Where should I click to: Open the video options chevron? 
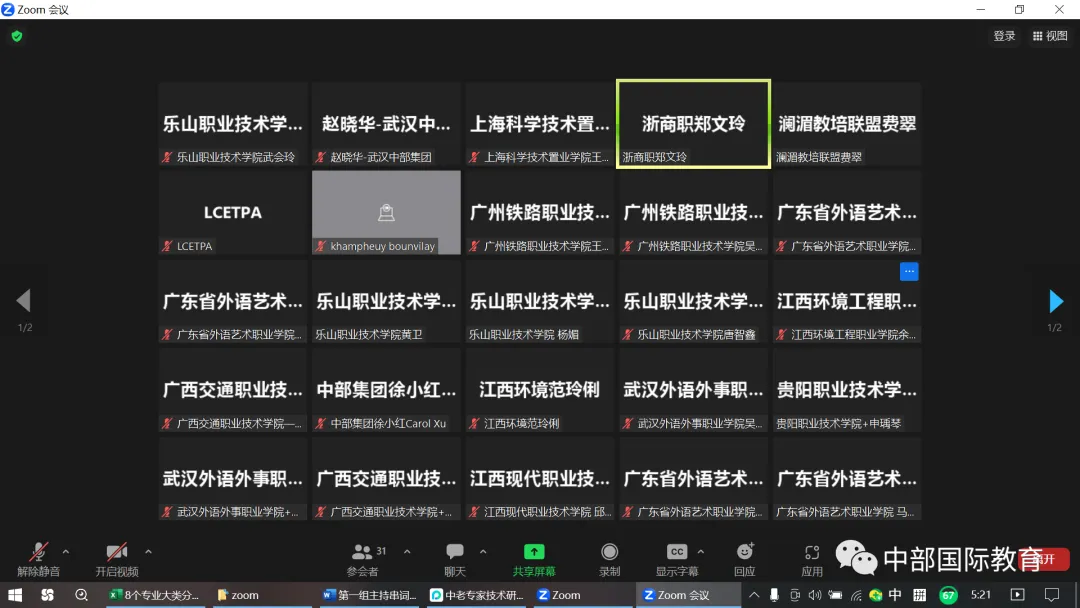[x=148, y=549]
